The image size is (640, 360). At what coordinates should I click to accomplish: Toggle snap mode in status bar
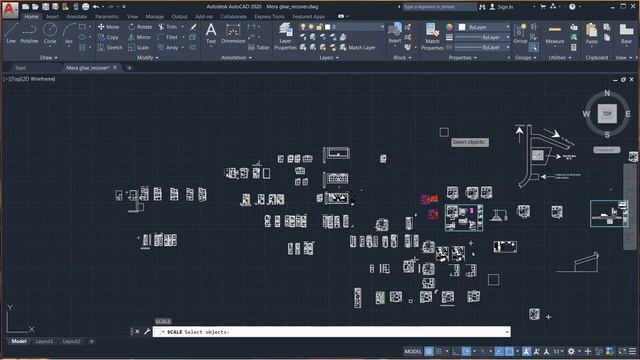(439, 351)
